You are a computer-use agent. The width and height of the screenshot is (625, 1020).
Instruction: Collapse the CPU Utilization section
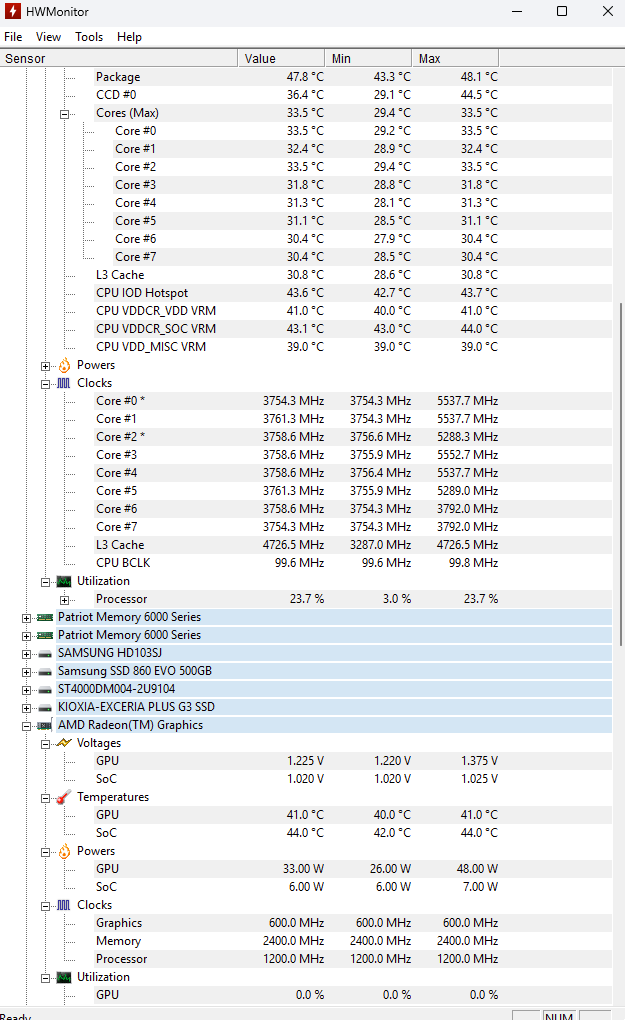pos(46,582)
